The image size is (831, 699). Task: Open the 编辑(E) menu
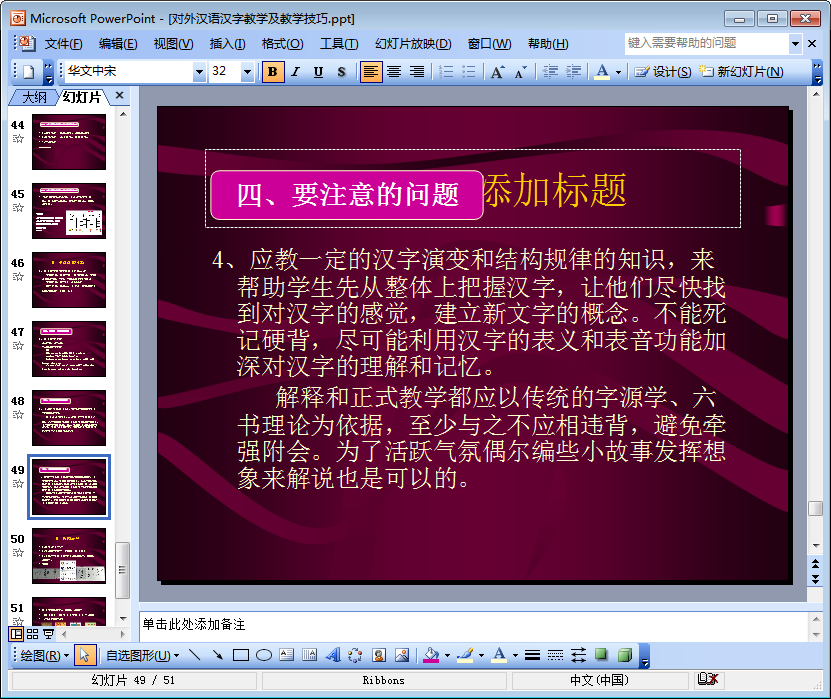118,44
